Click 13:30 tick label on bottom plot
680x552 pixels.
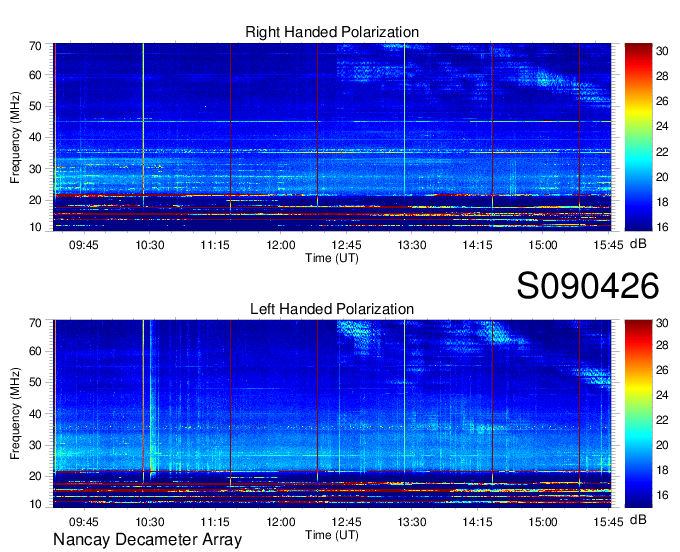pyautogui.click(x=412, y=522)
